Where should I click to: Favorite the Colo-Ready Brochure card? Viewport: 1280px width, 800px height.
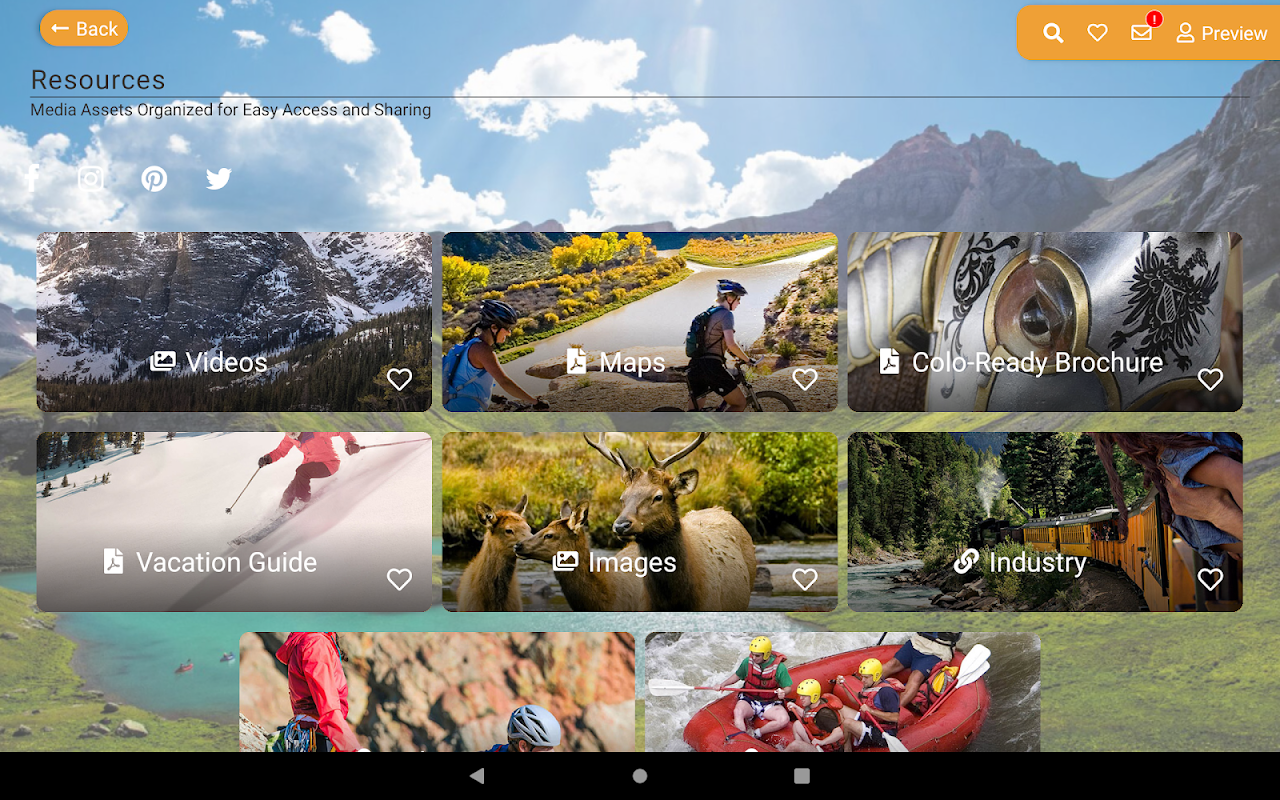(x=1210, y=379)
